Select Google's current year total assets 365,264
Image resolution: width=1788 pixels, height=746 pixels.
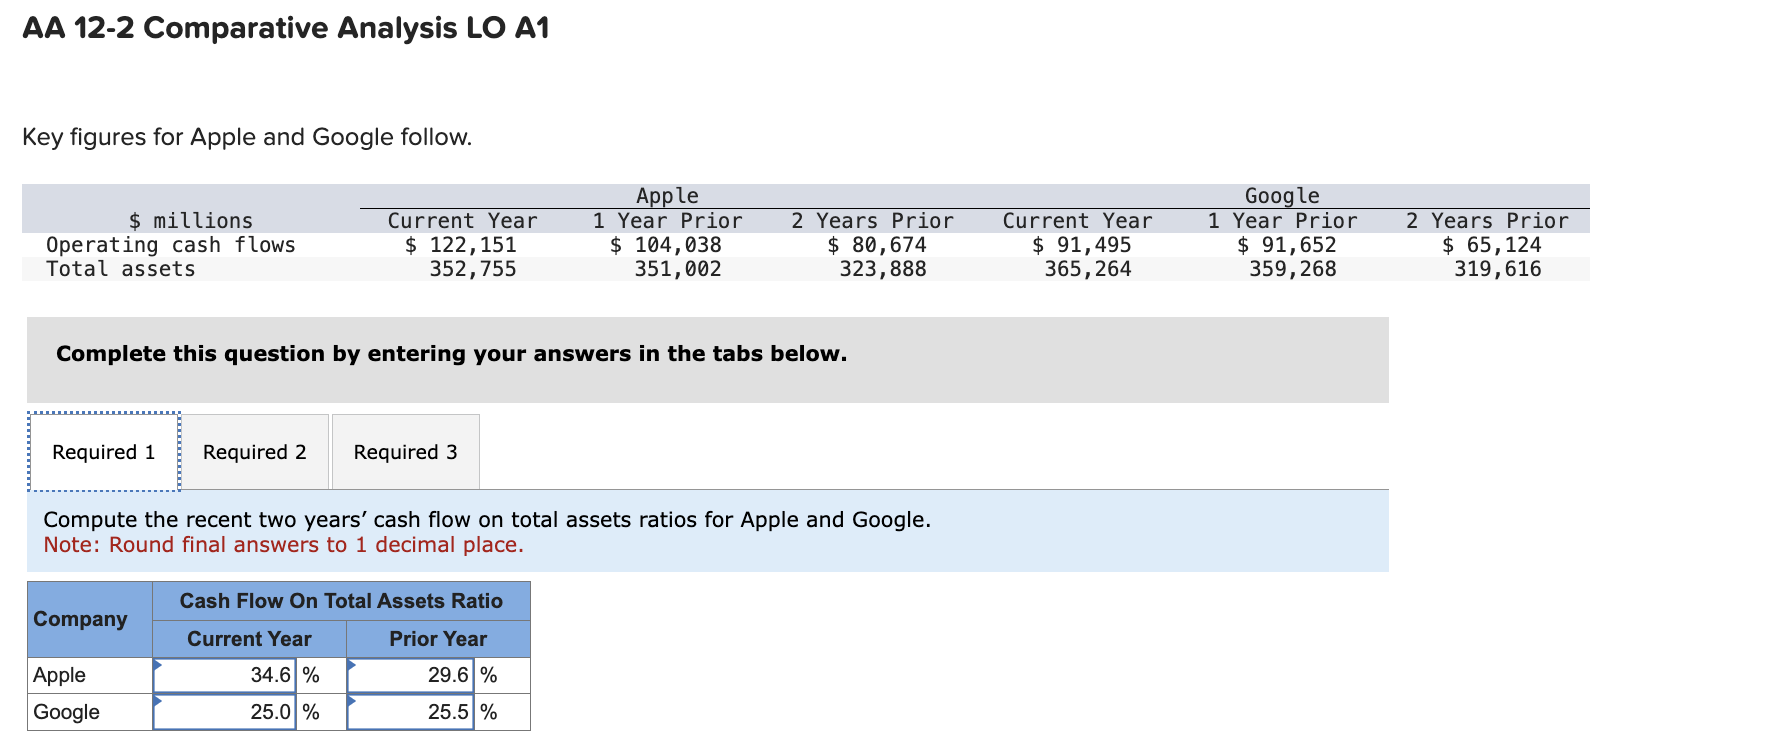1088,269
